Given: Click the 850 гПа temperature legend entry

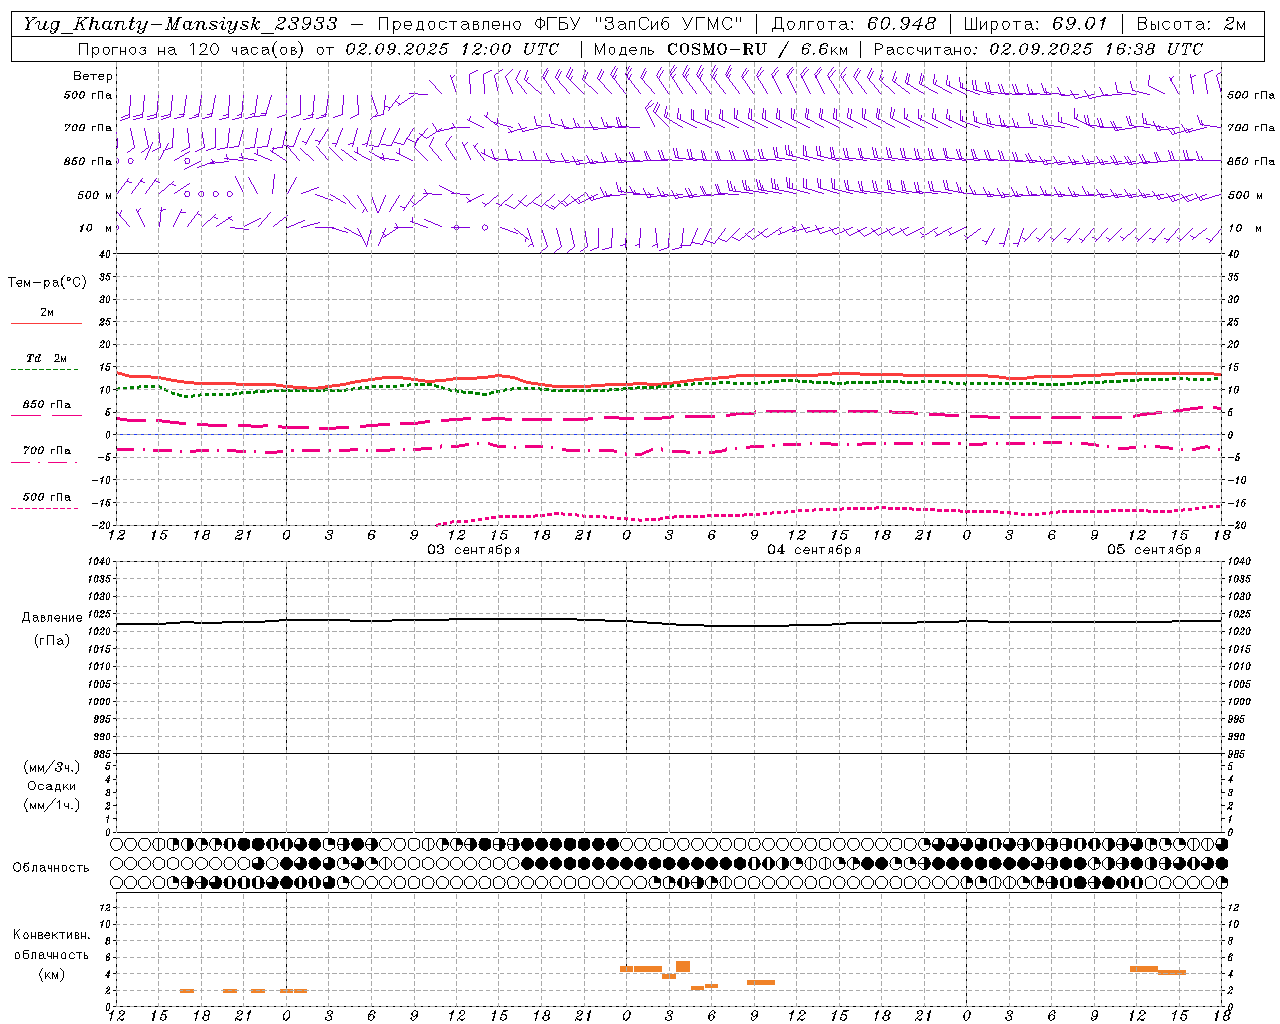Looking at the screenshot, I should [x=46, y=405].
